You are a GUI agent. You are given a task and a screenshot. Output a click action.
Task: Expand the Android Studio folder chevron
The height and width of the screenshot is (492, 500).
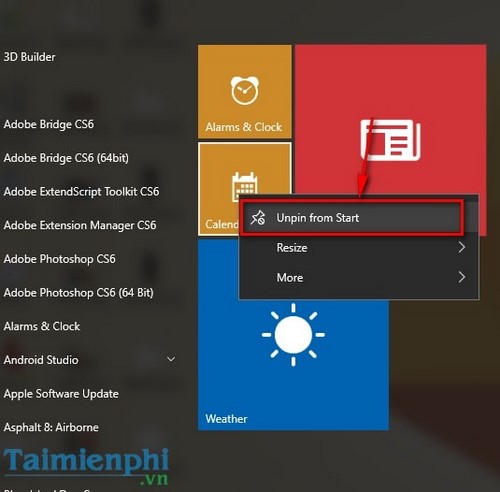click(171, 359)
